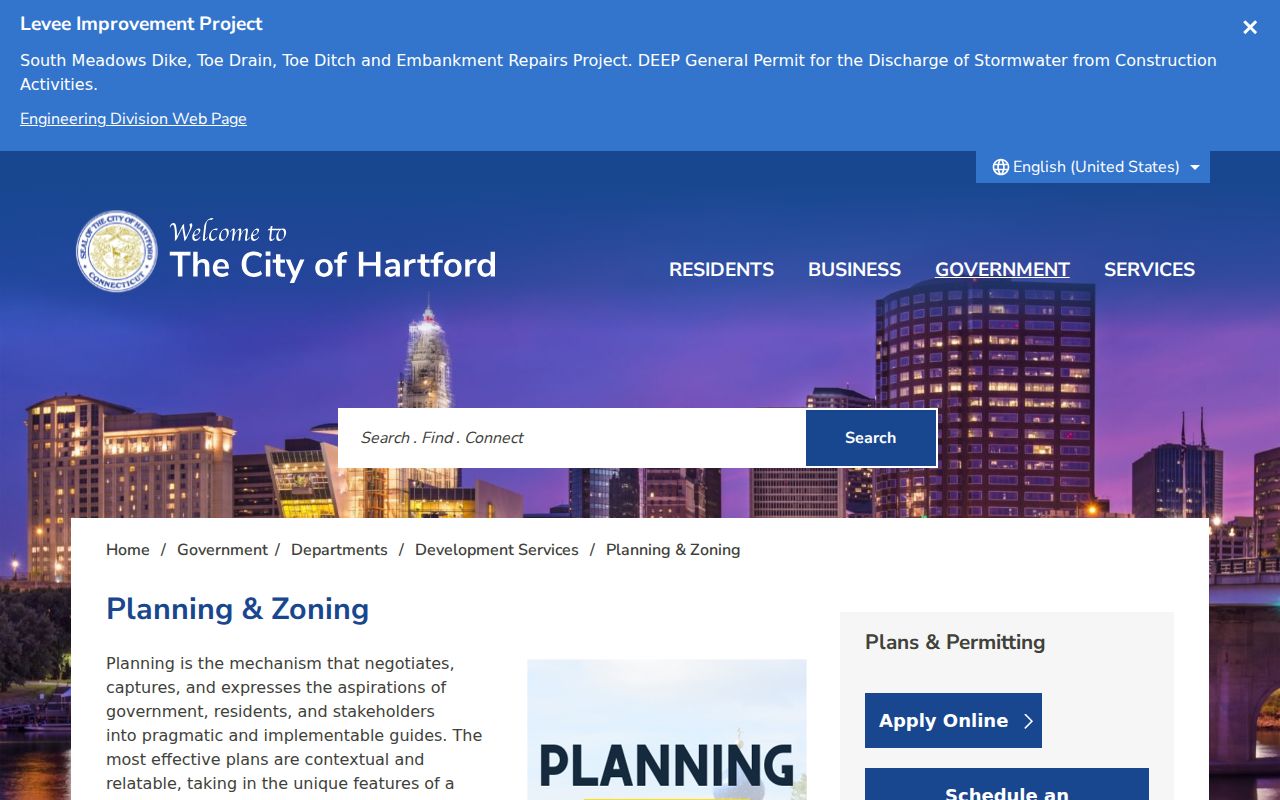Click the City of Hartford seal logo

[x=117, y=251]
